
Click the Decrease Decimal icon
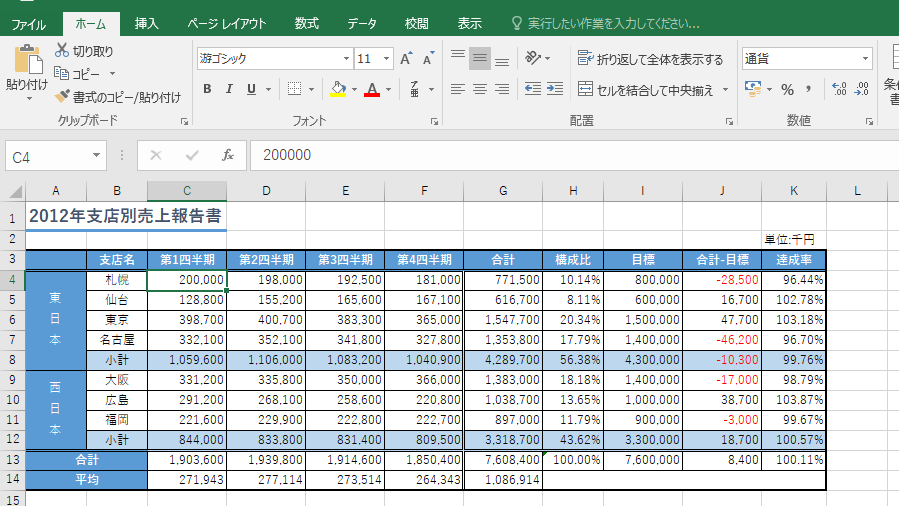pos(862,89)
